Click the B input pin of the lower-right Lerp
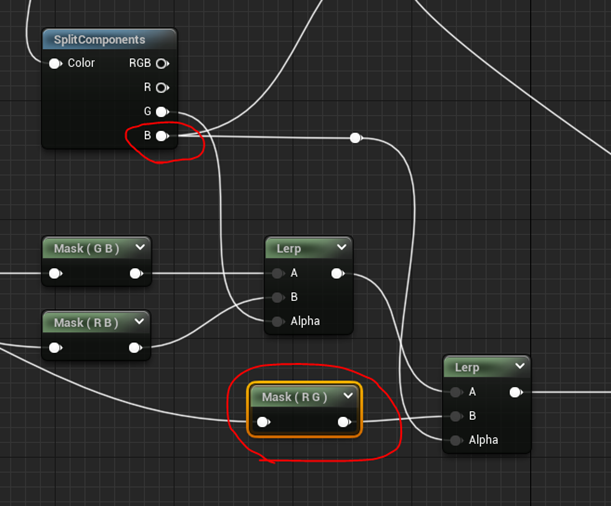Image resolution: width=611 pixels, height=506 pixels. [x=456, y=416]
